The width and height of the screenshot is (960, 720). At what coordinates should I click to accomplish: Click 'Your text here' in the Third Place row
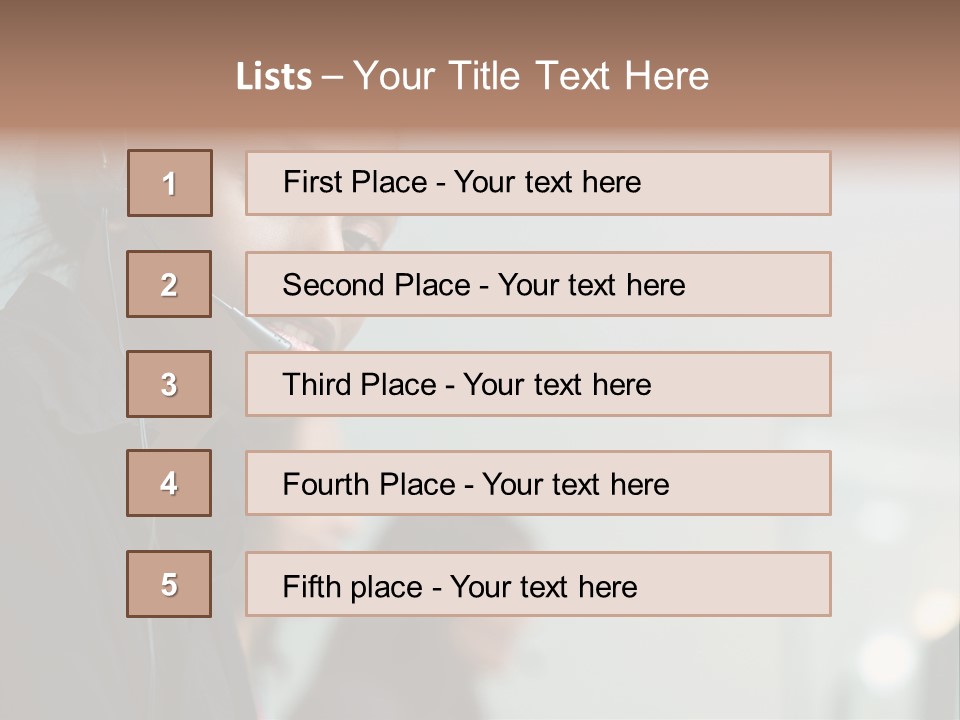pos(557,385)
